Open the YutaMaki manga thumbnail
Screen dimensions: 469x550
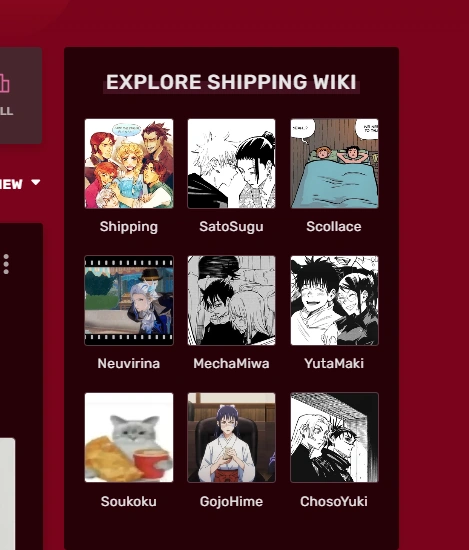[334, 301]
